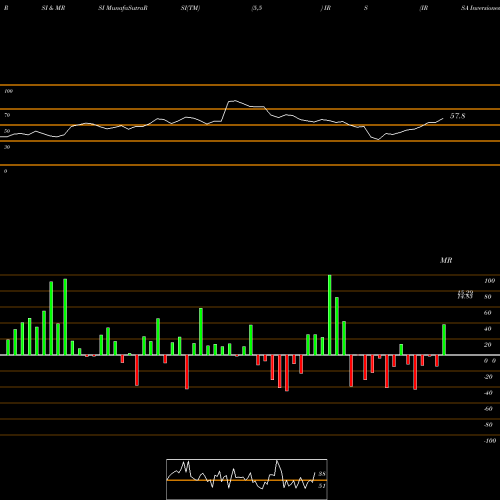
Task: Click the '(5,5' parameter text in header
Action: click(257, 8)
